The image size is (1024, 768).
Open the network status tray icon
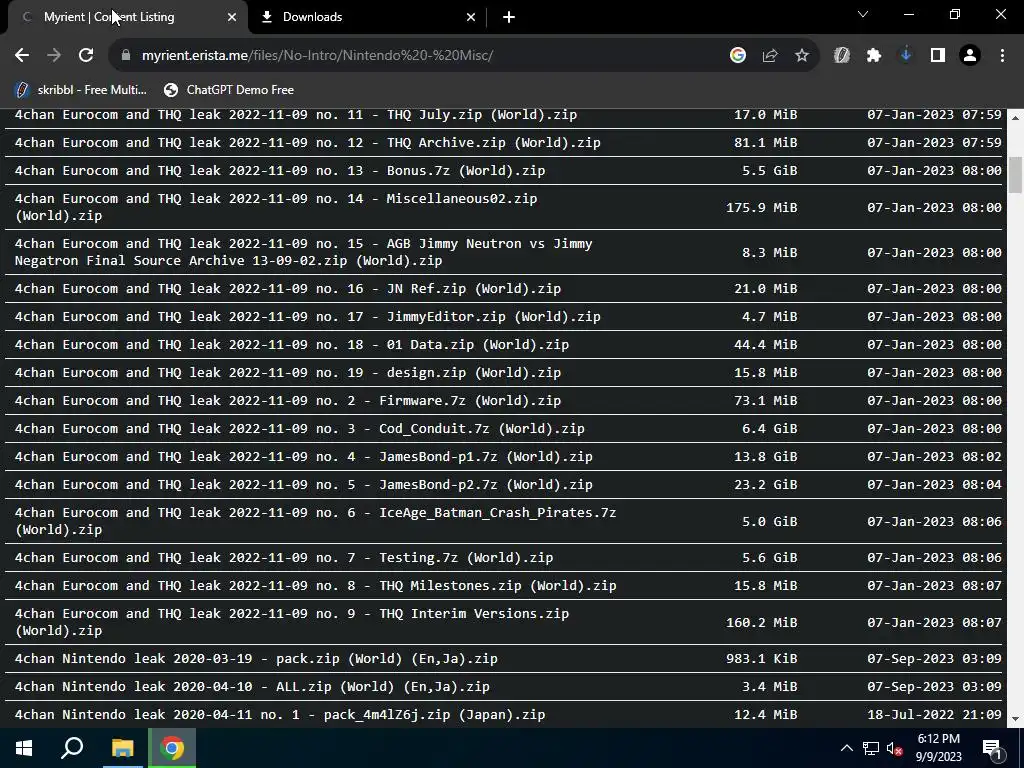[x=871, y=748]
